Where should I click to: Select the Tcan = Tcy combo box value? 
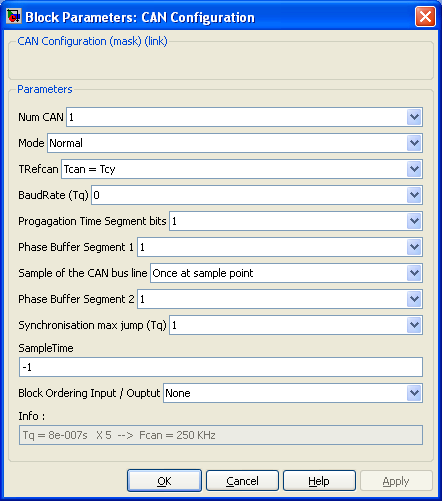(89, 169)
